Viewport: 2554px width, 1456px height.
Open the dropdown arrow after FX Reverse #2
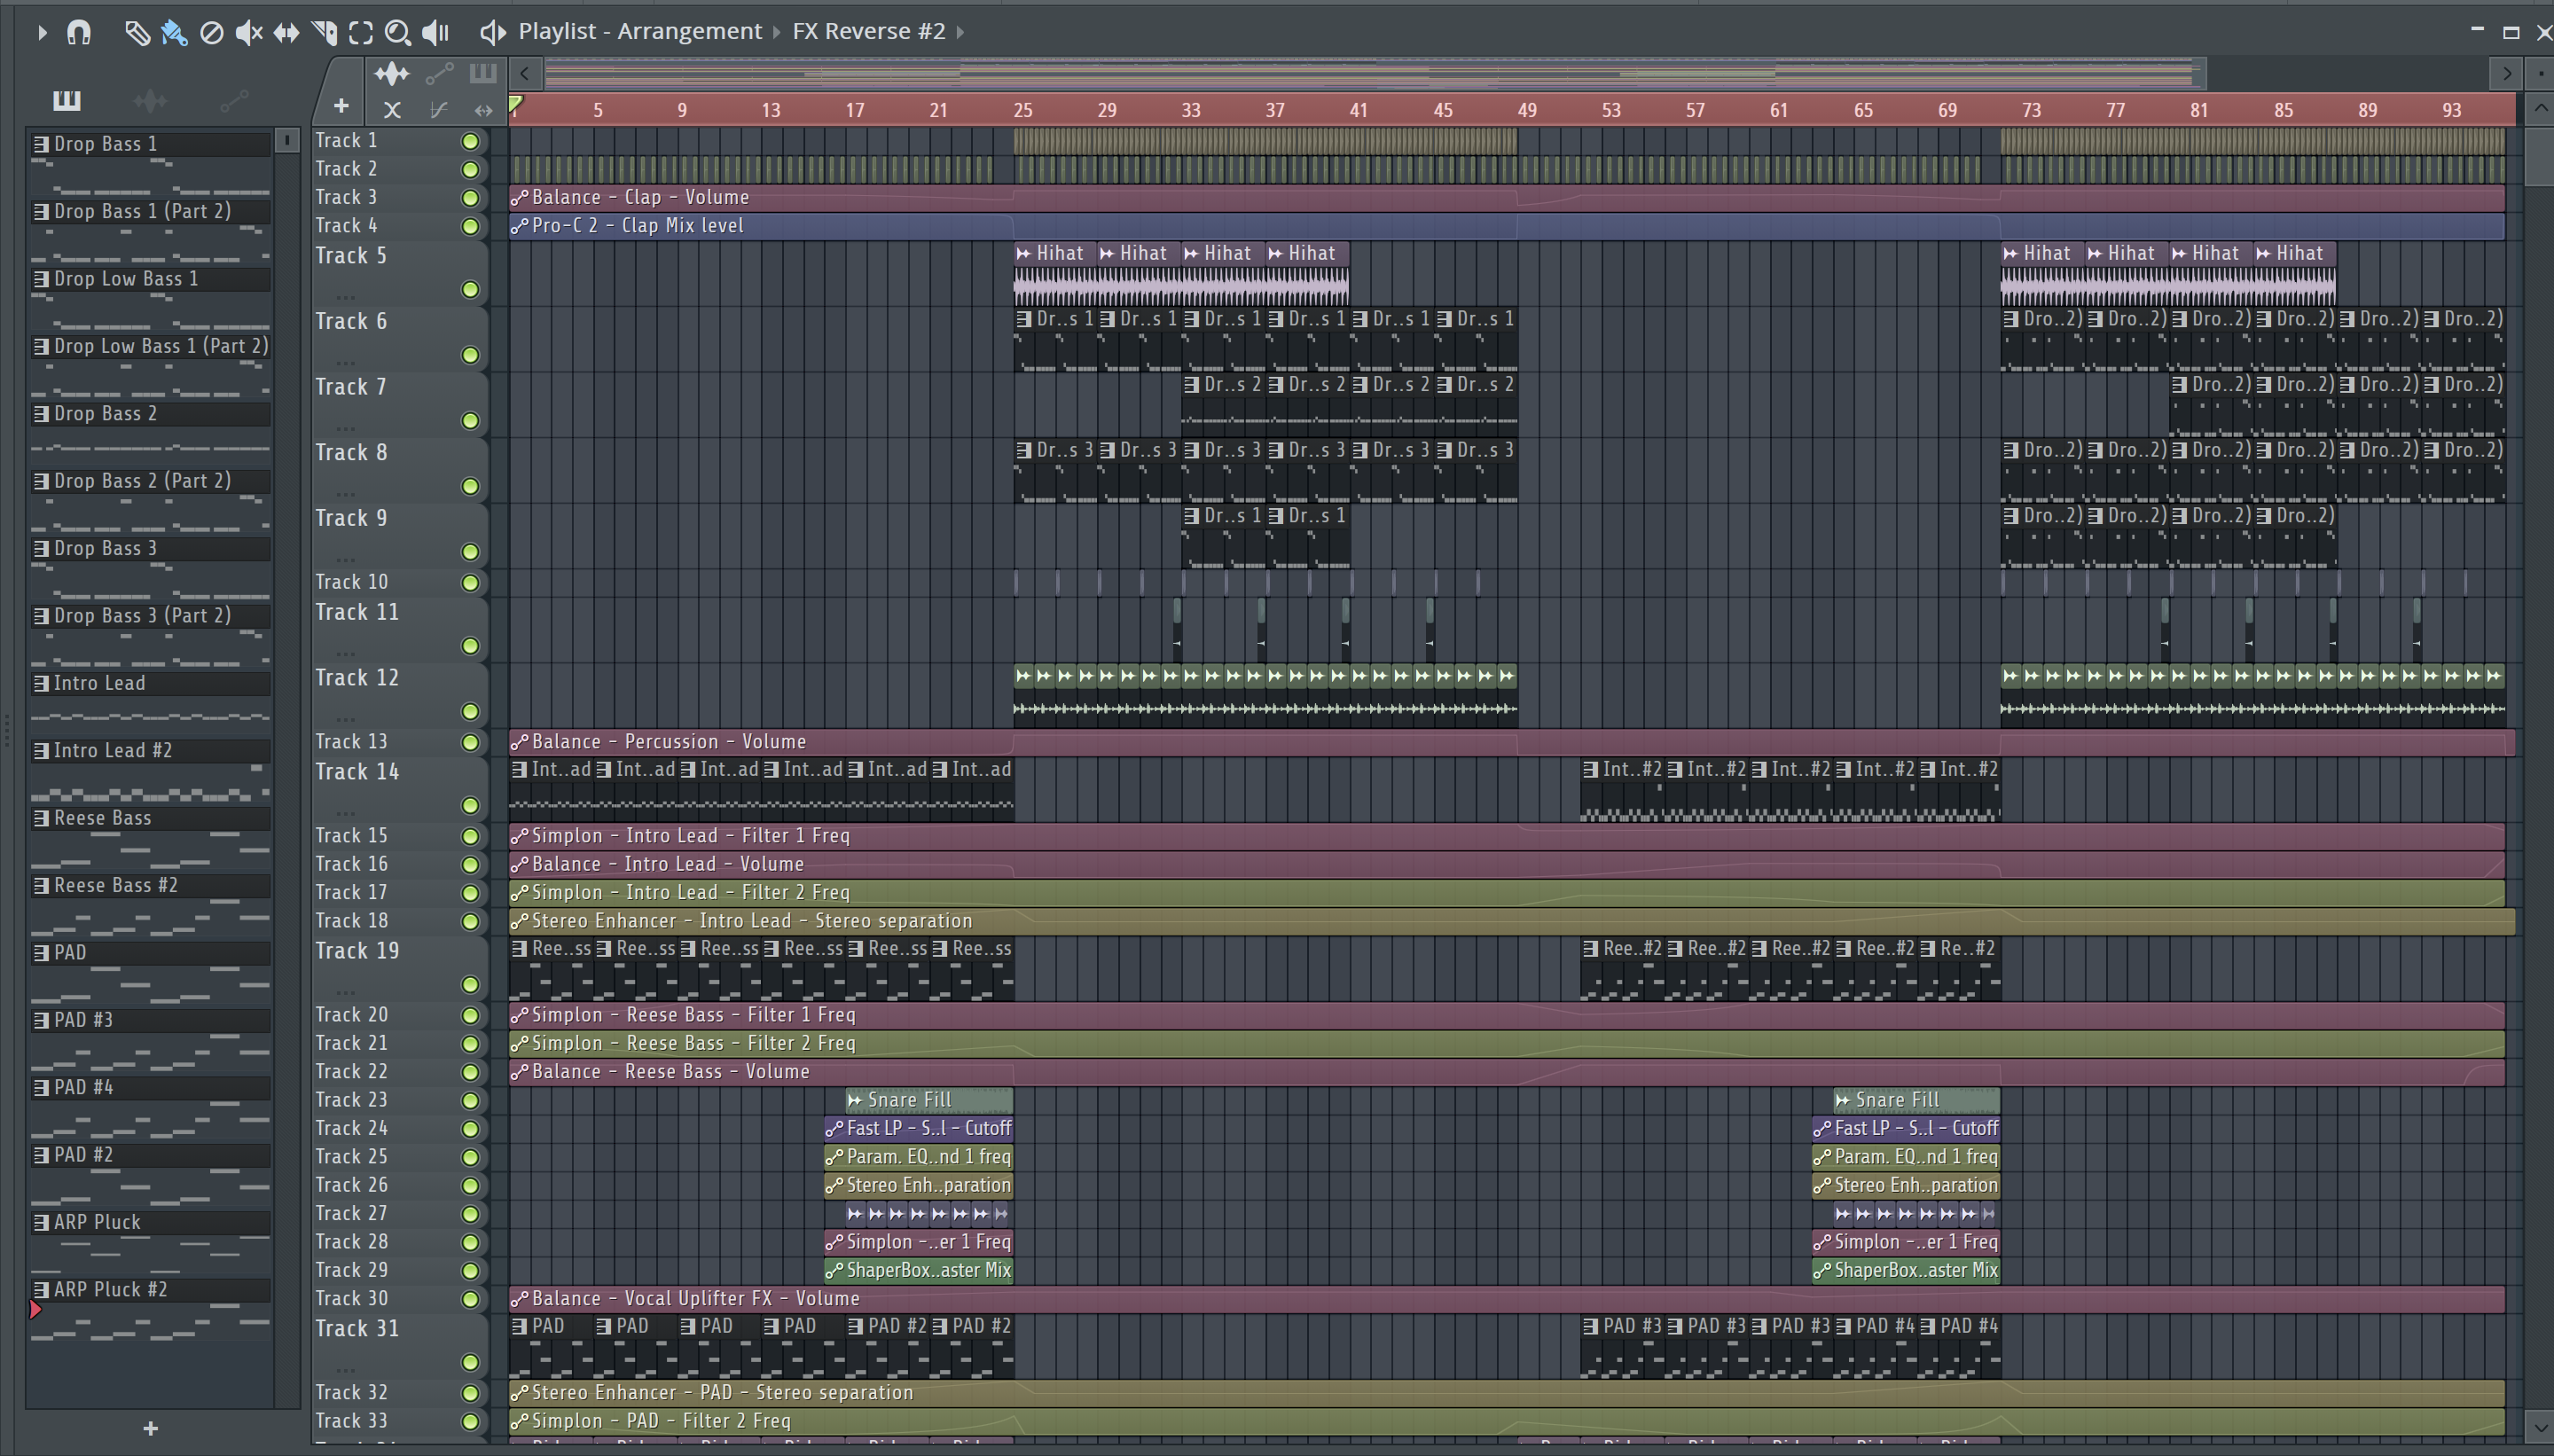[x=960, y=32]
